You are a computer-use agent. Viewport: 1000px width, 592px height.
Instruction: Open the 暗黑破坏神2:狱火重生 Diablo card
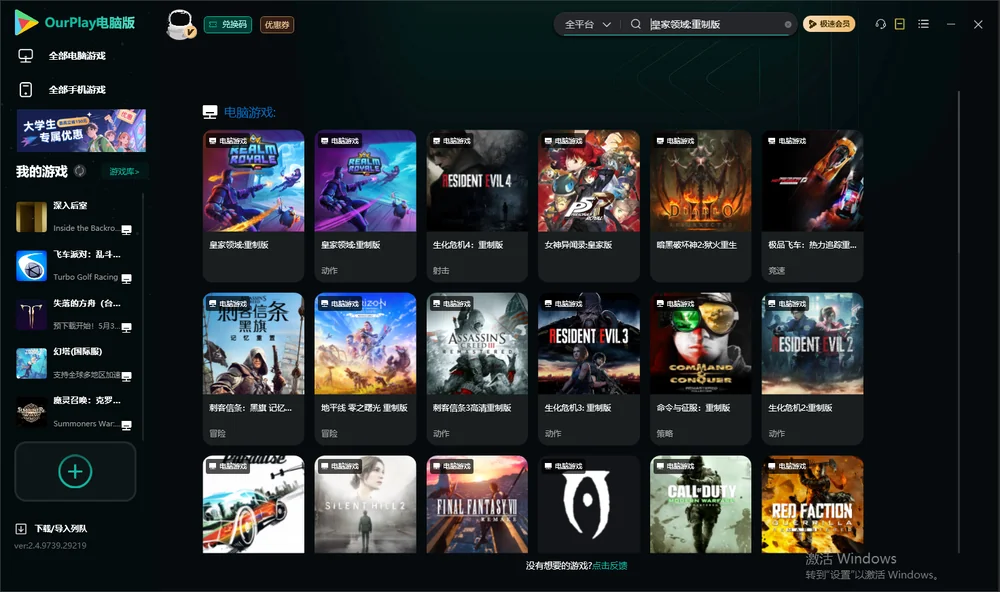(701, 205)
